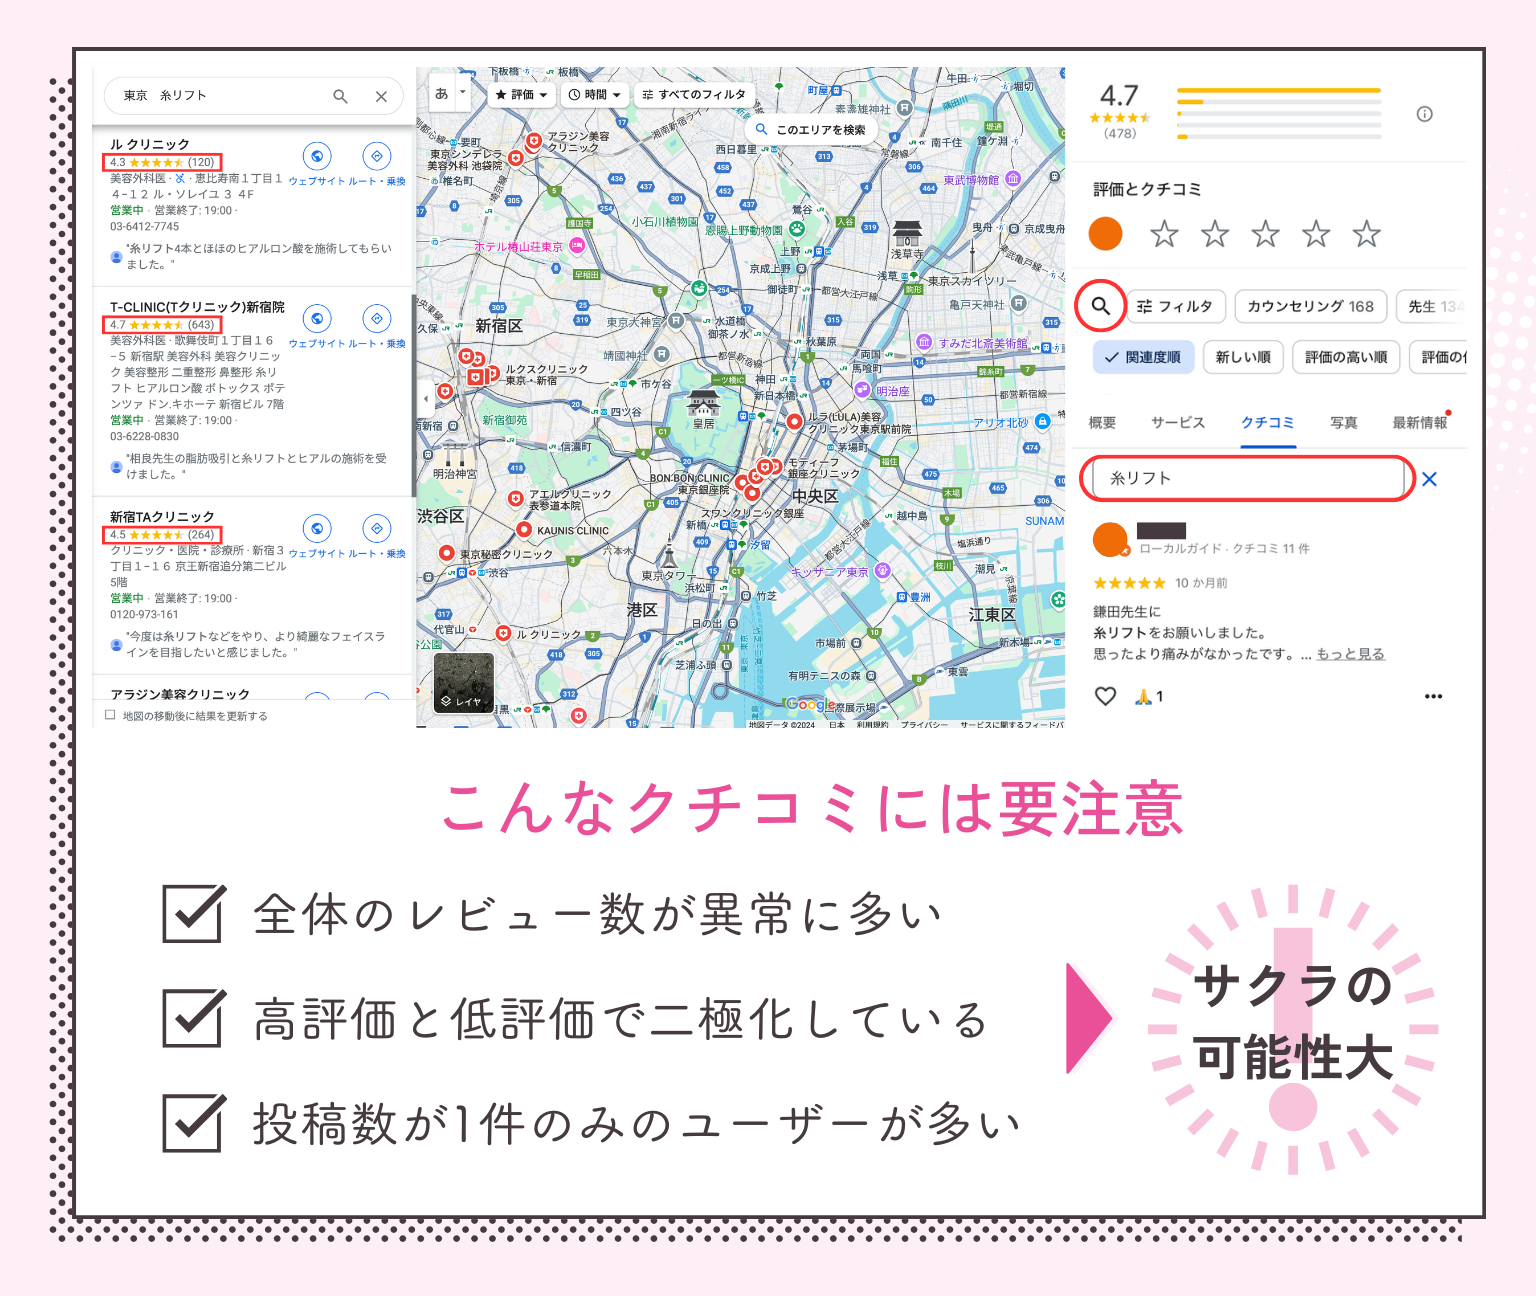This screenshot has width=1536, height=1296.
Task: Select the 評価の高い順 sort chip
Action: (x=1346, y=357)
